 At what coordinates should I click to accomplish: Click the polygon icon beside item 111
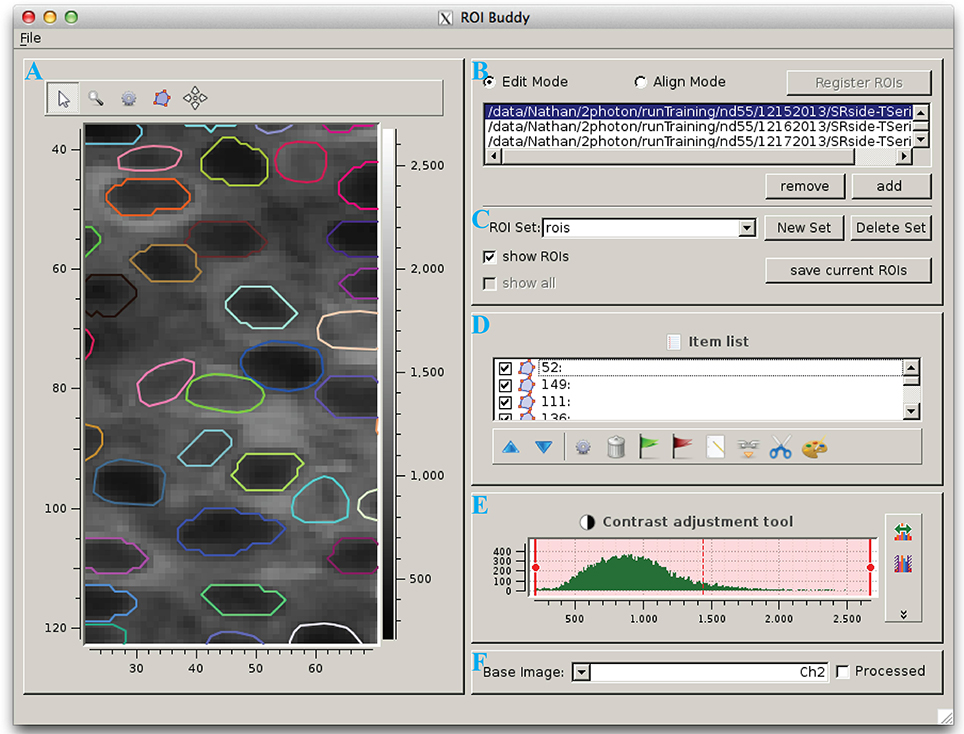(526, 402)
